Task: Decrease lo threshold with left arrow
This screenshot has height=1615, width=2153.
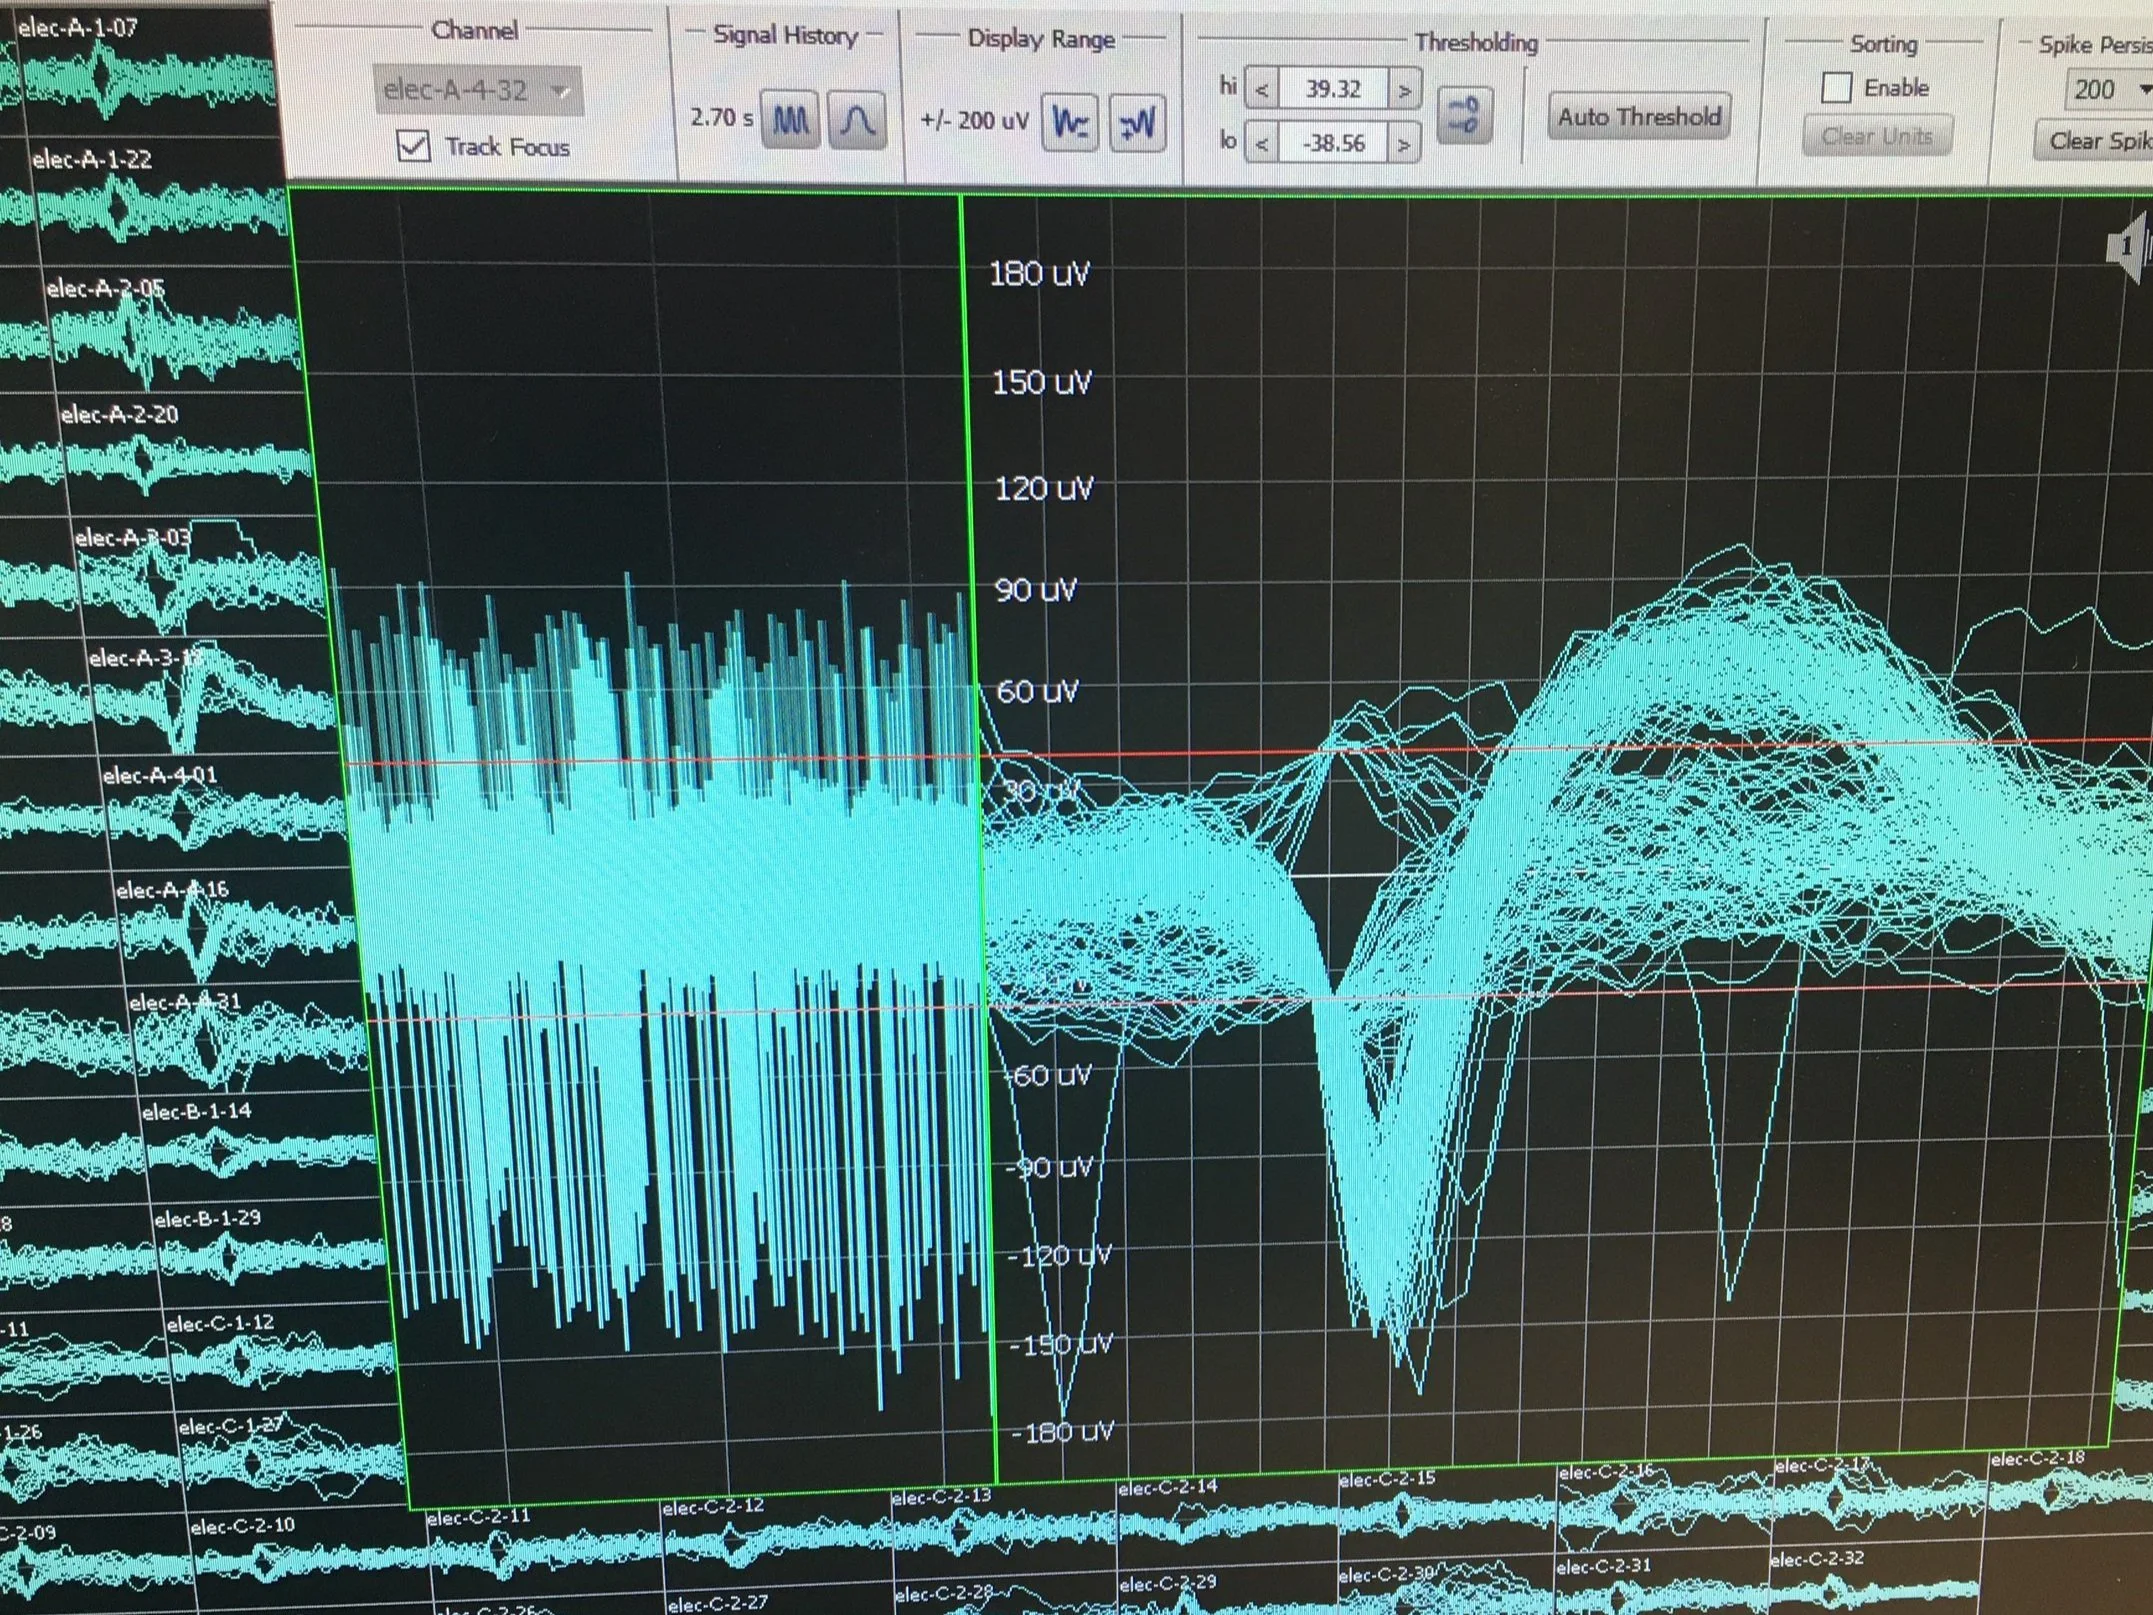Action: point(1262,144)
